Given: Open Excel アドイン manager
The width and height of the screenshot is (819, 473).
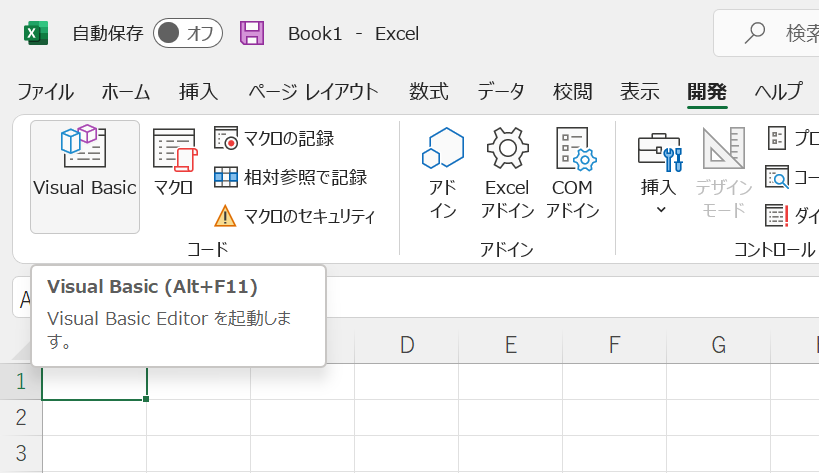Looking at the screenshot, I should click(507, 173).
